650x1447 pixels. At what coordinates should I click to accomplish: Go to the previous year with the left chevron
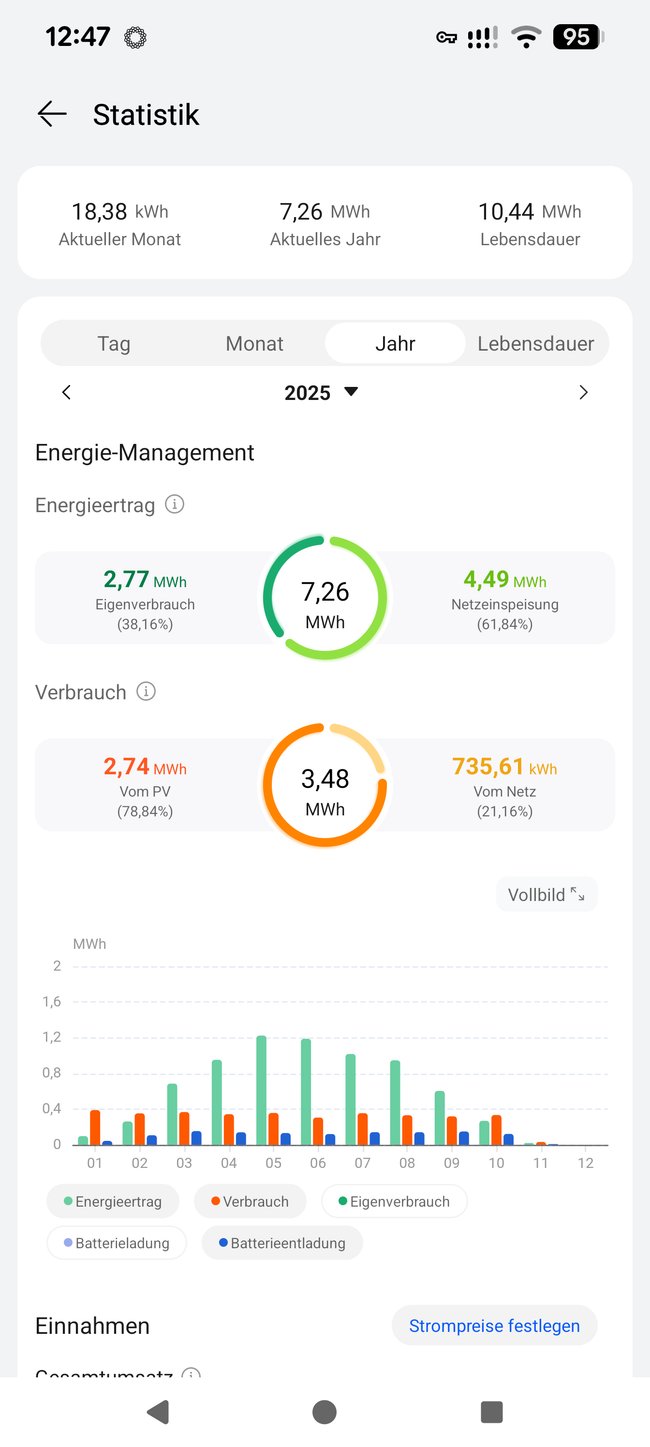coord(66,392)
